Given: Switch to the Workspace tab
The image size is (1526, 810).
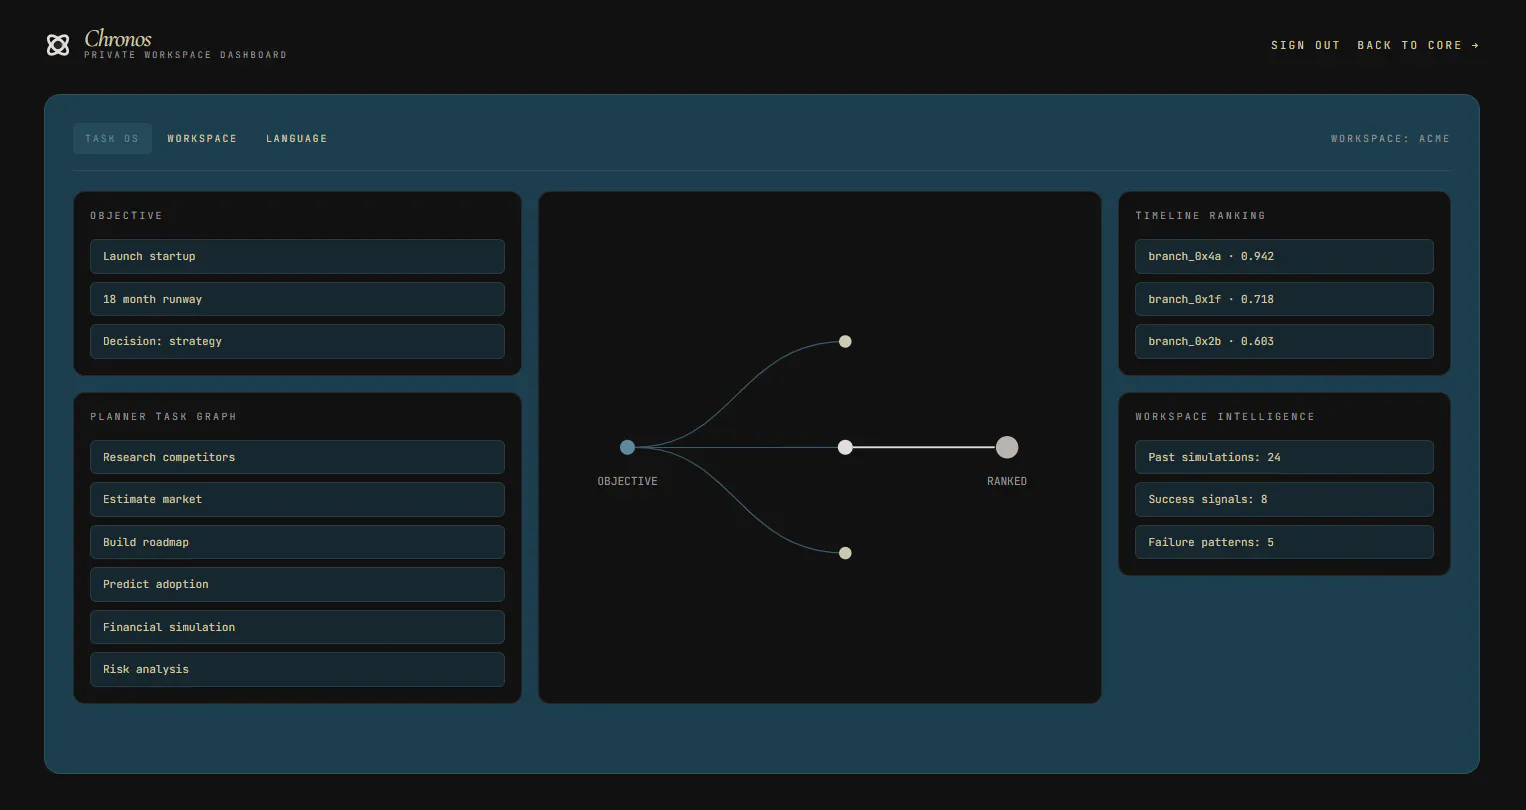Looking at the screenshot, I should point(202,138).
